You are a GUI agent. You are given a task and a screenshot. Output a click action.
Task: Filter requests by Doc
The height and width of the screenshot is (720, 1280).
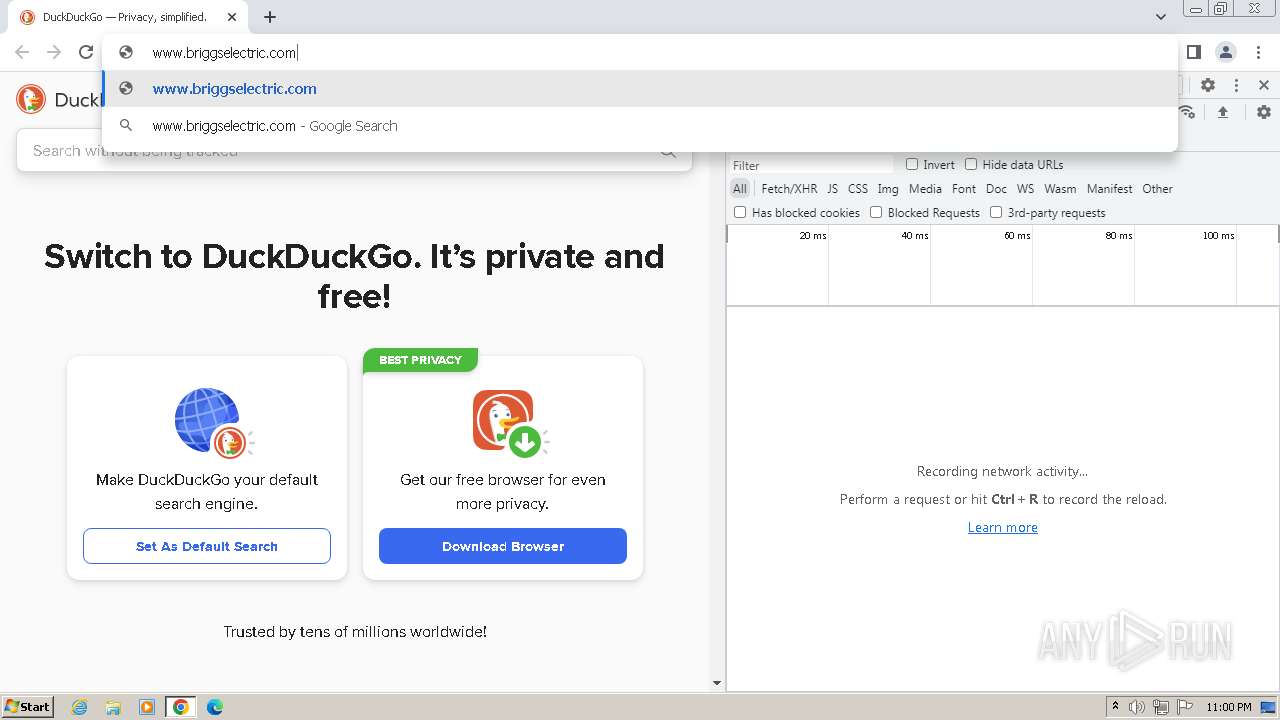coord(996,188)
